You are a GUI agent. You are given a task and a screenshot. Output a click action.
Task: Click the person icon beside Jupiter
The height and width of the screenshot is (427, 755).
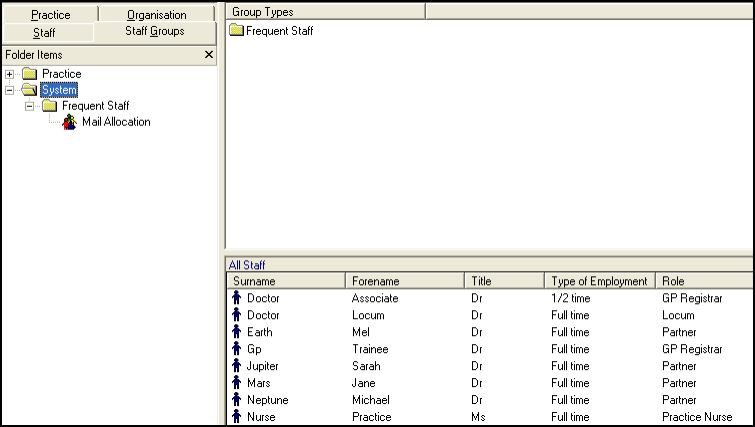pos(237,366)
